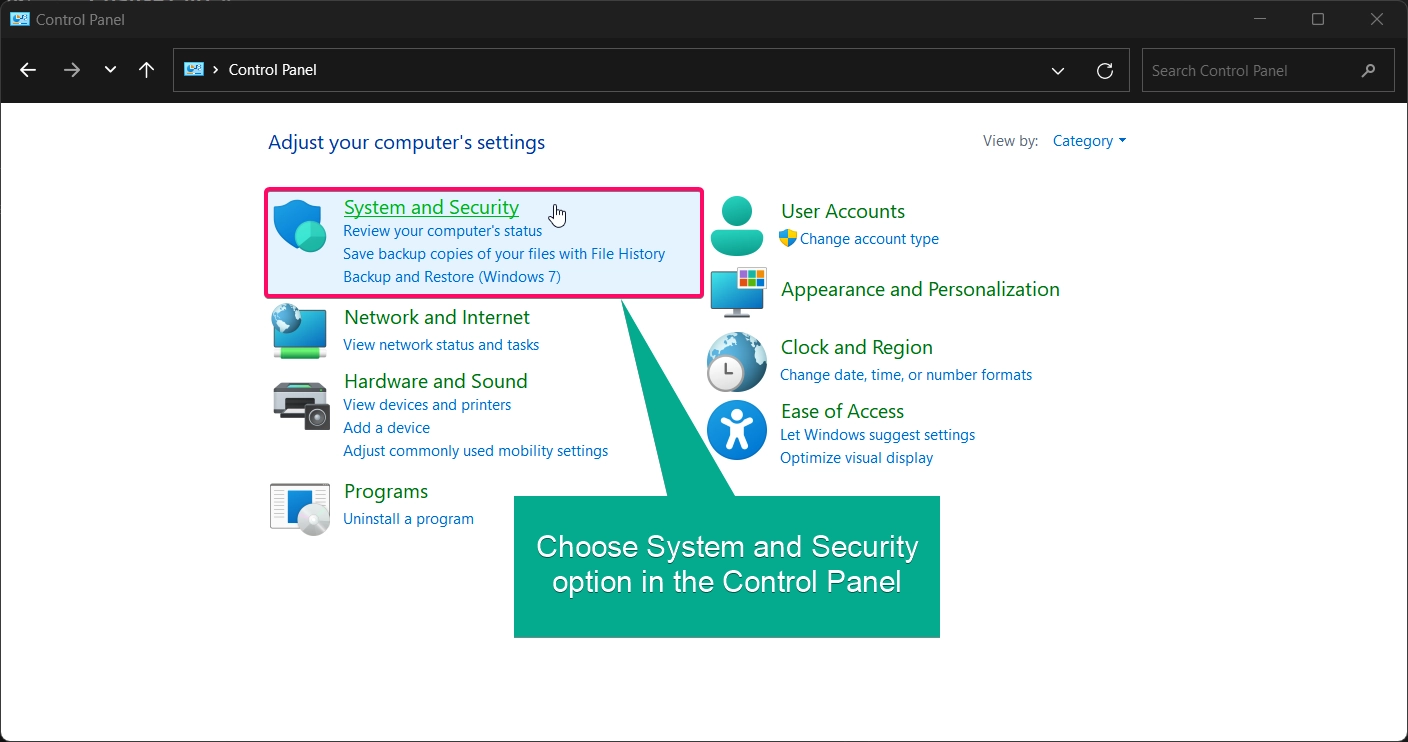The height and width of the screenshot is (742, 1408).
Task: Click the Hardware and Sound printer icon
Action: coord(300,405)
